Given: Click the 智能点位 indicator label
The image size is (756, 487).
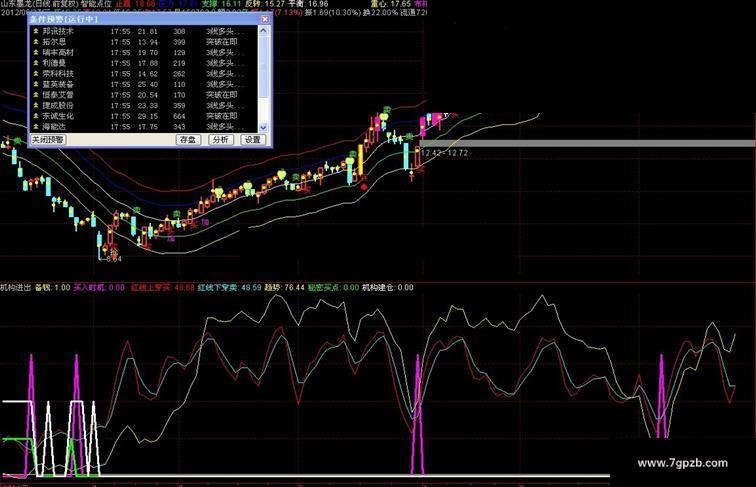Looking at the screenshot, I should [96, 3].
